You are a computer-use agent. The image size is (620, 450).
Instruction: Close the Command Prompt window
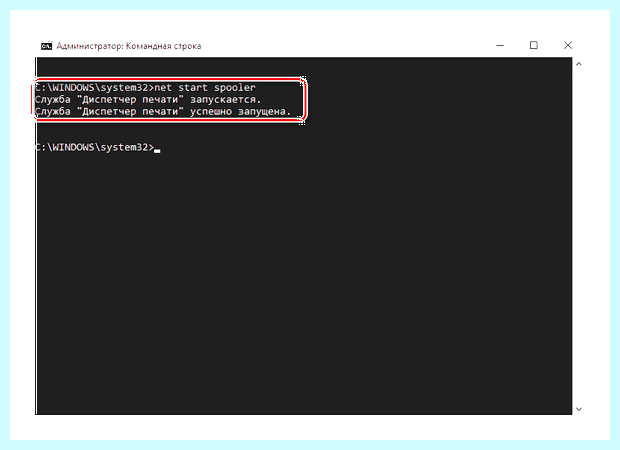pos(568,45)
